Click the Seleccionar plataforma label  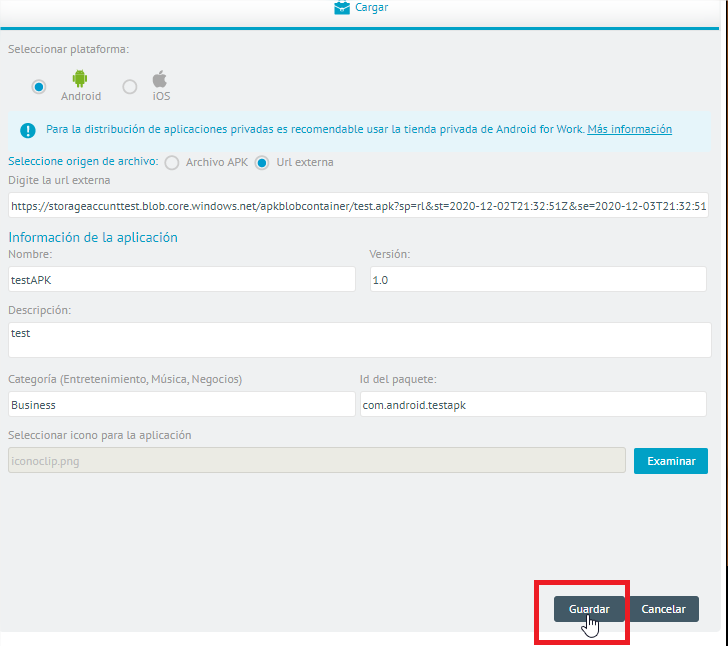coord(69,49)
